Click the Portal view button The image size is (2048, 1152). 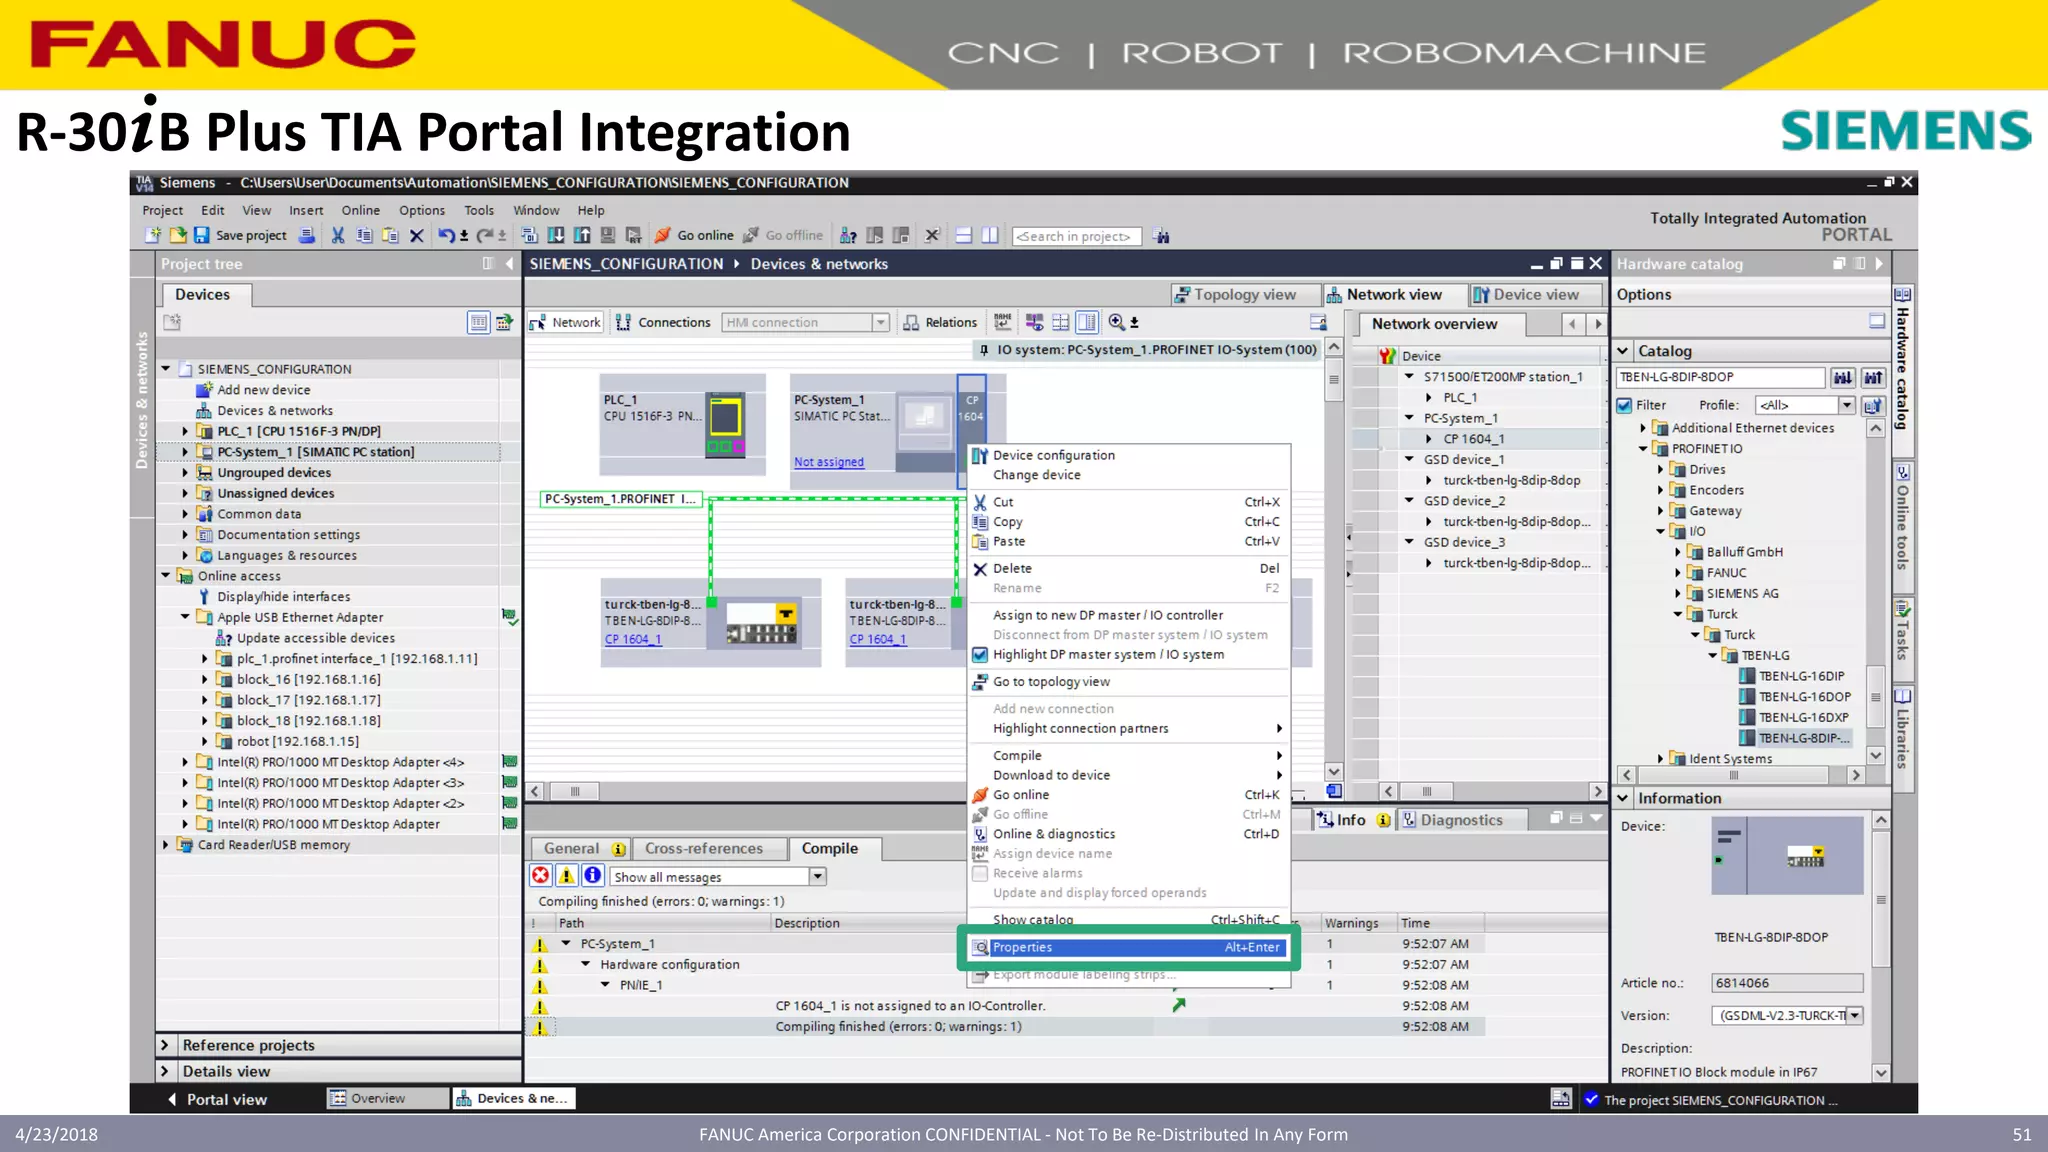[x=217, y=1099]
